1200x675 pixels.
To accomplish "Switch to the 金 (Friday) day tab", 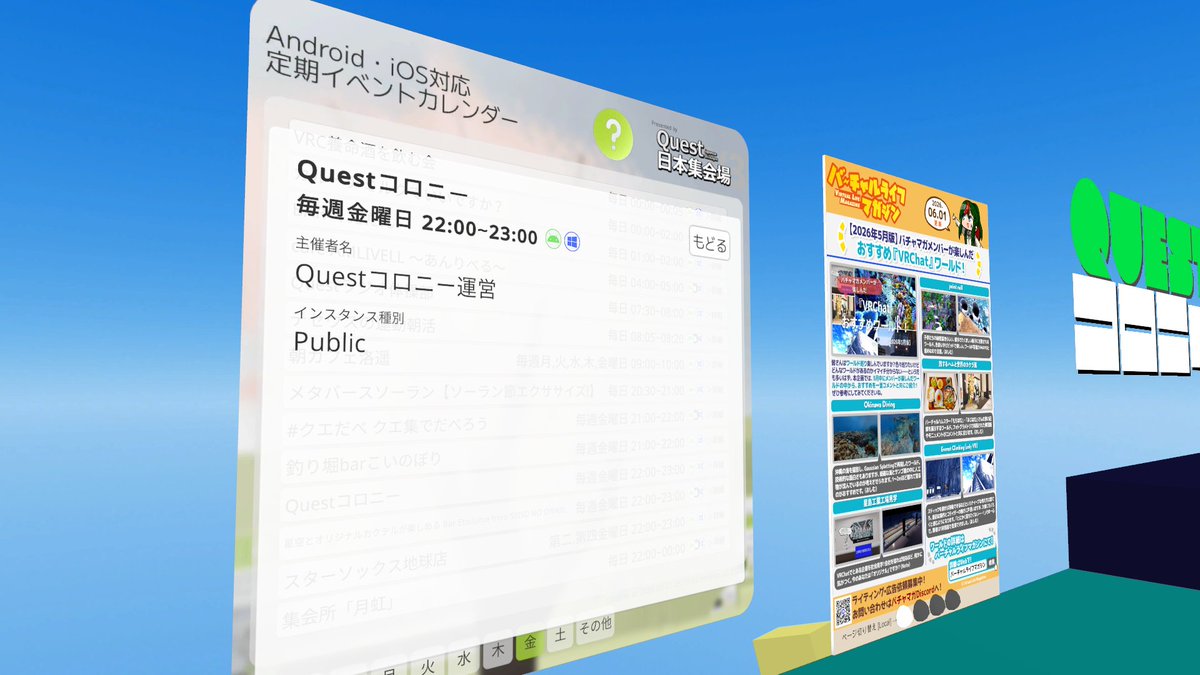I will coord(531,644).
